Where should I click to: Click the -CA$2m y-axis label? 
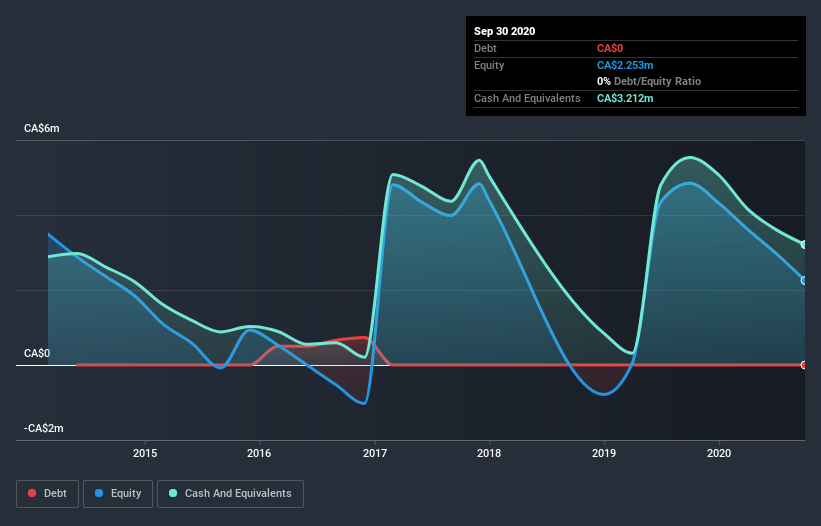pyautogui.click(x=44, y=429)
